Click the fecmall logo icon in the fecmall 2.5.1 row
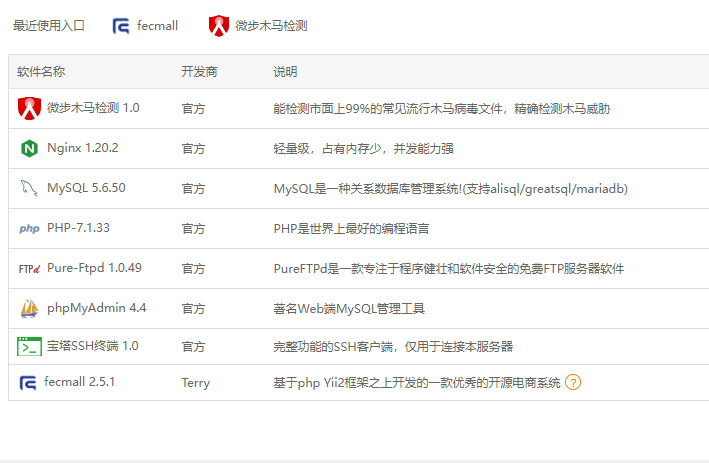This screenshot has height=463, width=709. pyautogui.click(x=28, y=383)
